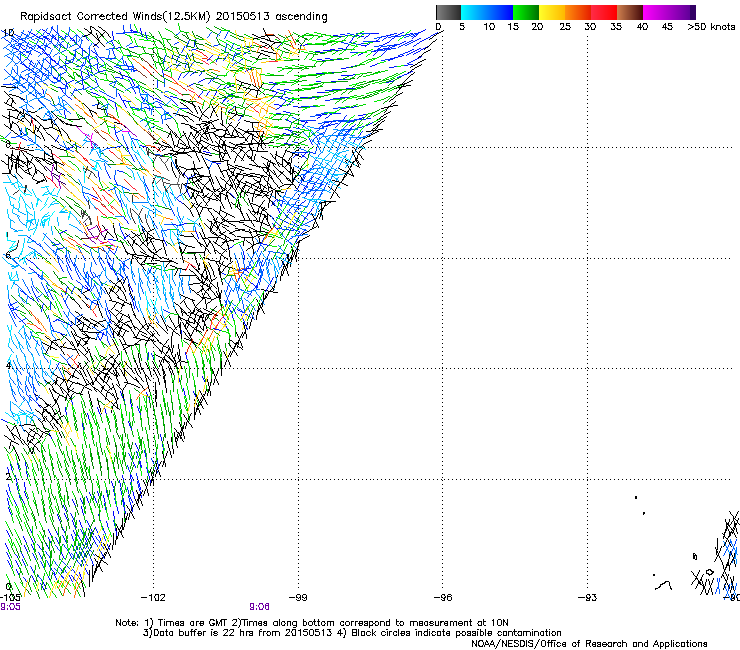Click the magenta 40-45 knots legend segment
Image resolution: width=740 pixels, height=650 pixels.
(x=656, y=12)
